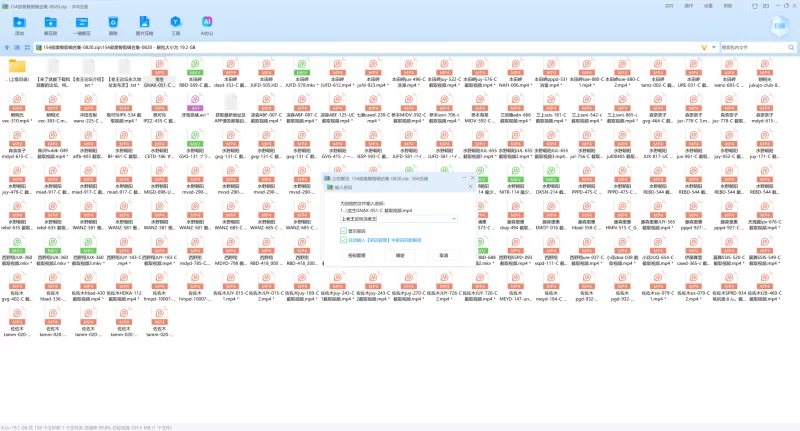
Task: Select the CETD-186 file icon
Action: (x=160, y=138)
